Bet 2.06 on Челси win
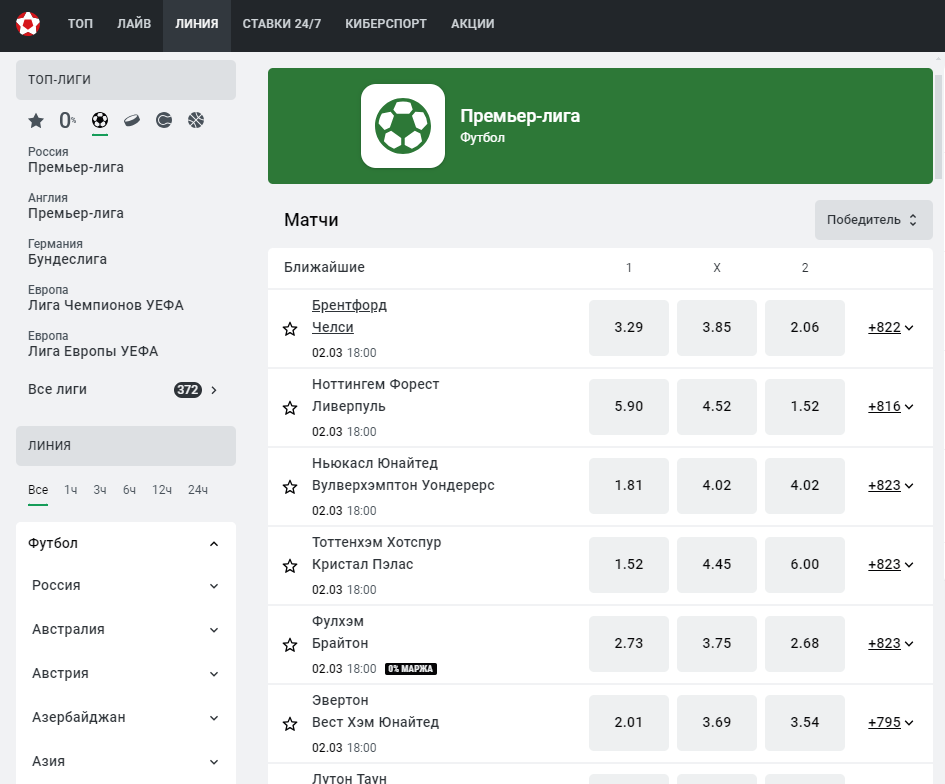Viewport: 945px width, 784px height. (805, 327)
